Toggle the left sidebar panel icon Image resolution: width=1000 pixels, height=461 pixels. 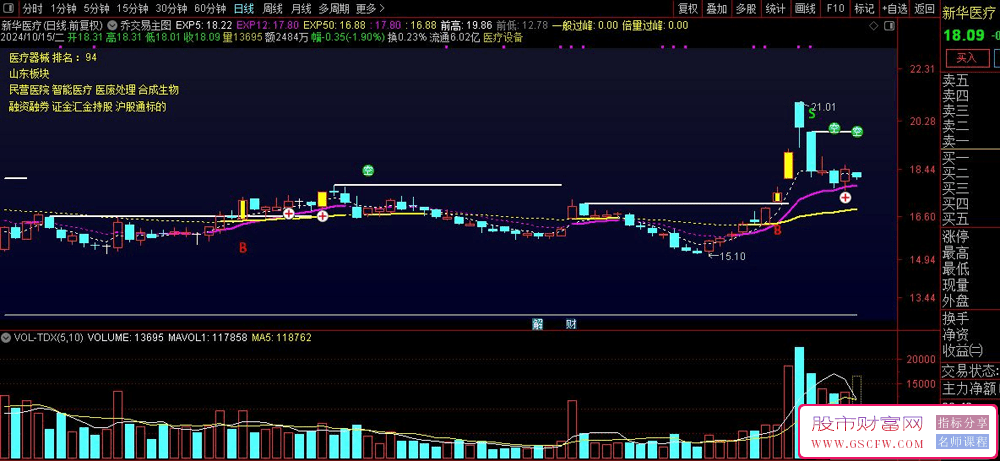tap(9, 9)
